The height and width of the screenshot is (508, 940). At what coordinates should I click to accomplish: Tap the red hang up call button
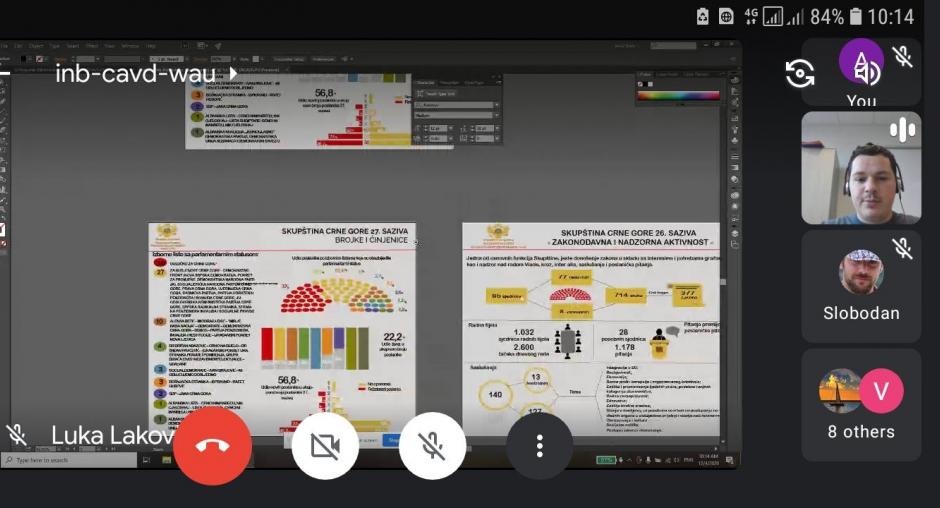point(212,446)
